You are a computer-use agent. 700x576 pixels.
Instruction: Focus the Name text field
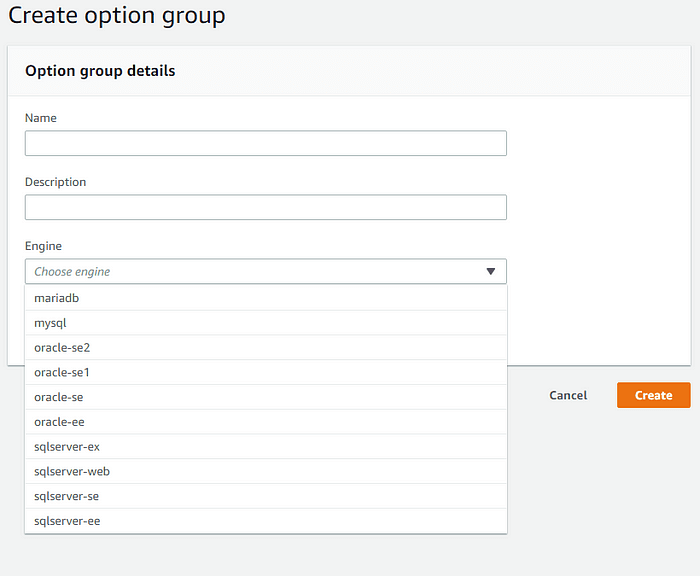click(x=266, y=143)
